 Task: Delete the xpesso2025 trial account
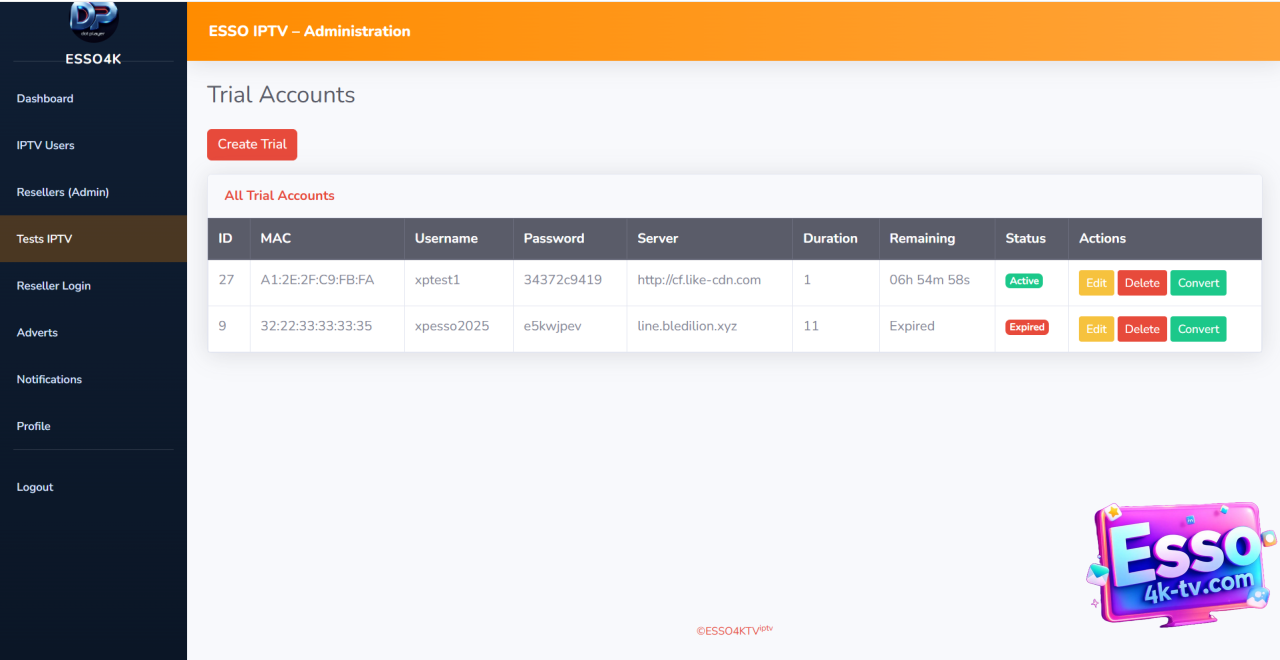click(1141, 329)
